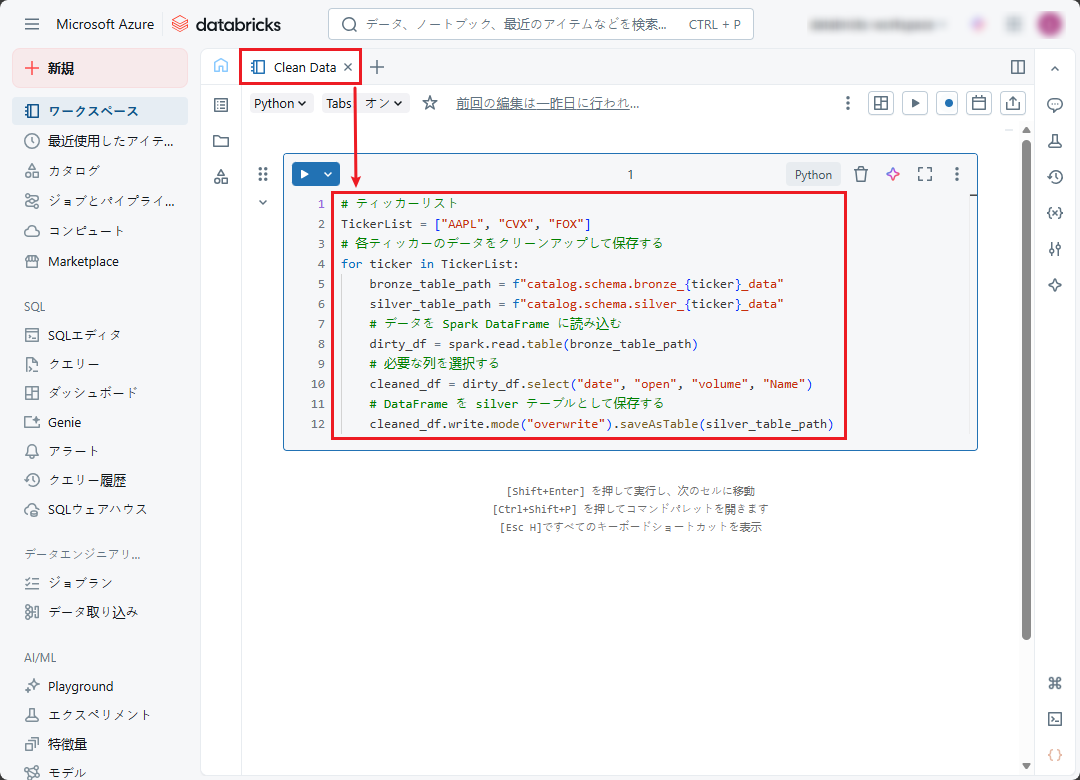Expand run options arrow beside cell play button
This screenshot has width=1080, height=780.
[x=328, y=174]
